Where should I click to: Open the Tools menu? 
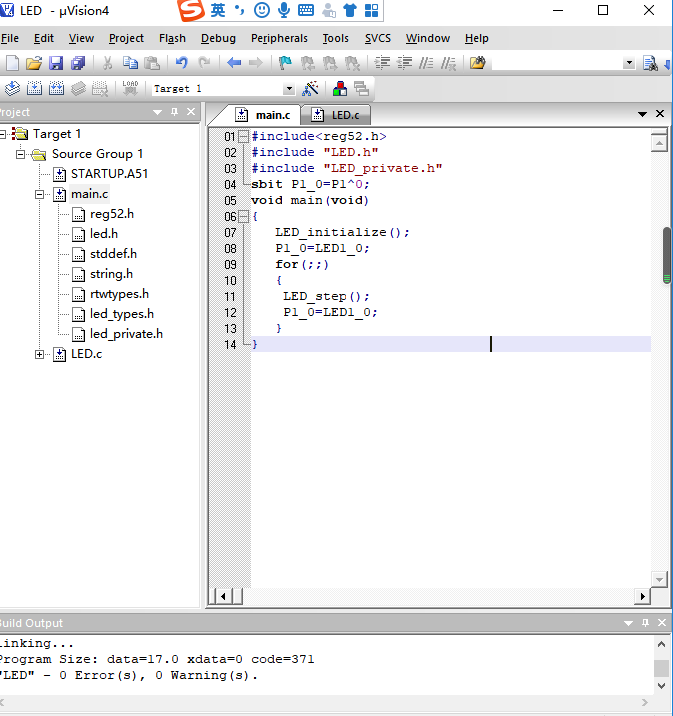(336, 38)
